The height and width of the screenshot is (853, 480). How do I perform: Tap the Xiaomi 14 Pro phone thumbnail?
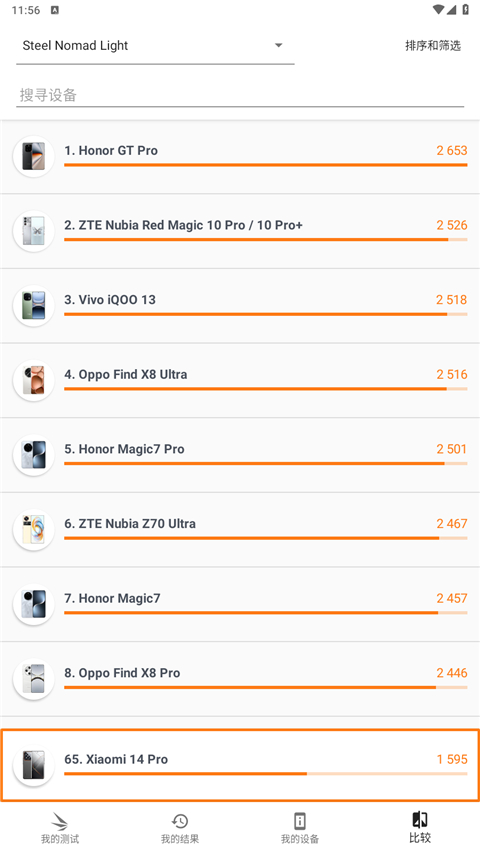point(34,765)
